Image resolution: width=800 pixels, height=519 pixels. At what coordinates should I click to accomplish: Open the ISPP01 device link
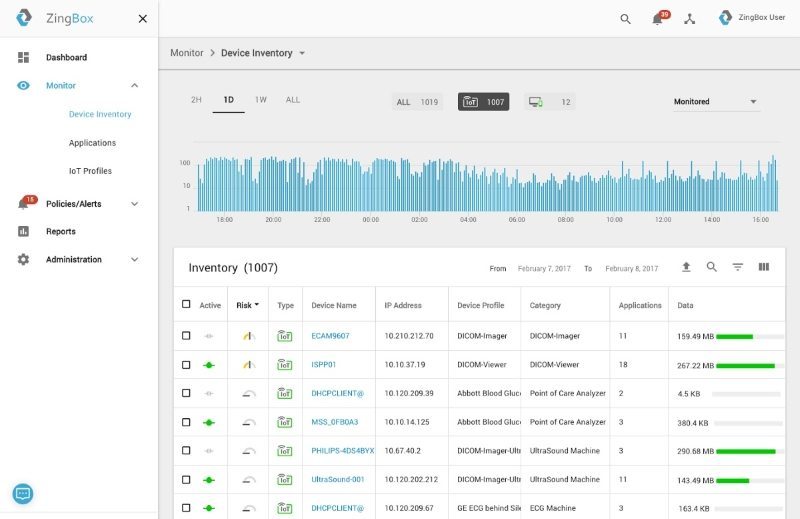(x=323, y=364)
